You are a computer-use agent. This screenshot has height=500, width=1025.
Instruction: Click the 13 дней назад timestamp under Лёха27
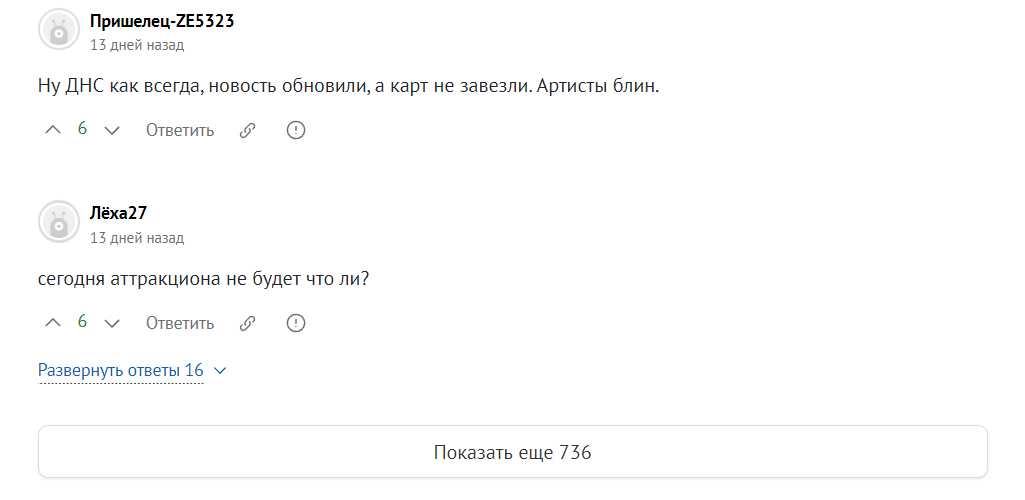(137, 238)
